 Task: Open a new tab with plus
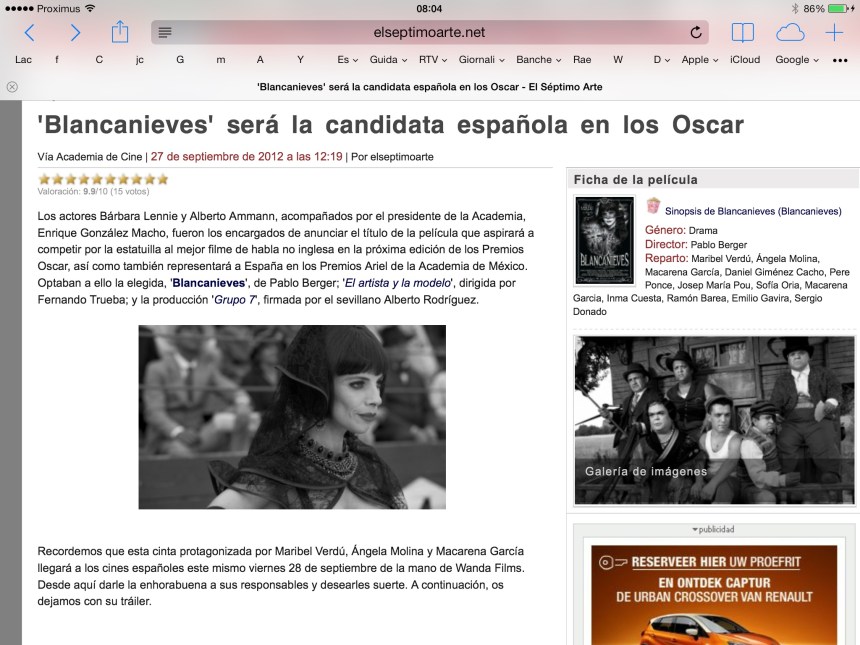[x=834, y=33]
